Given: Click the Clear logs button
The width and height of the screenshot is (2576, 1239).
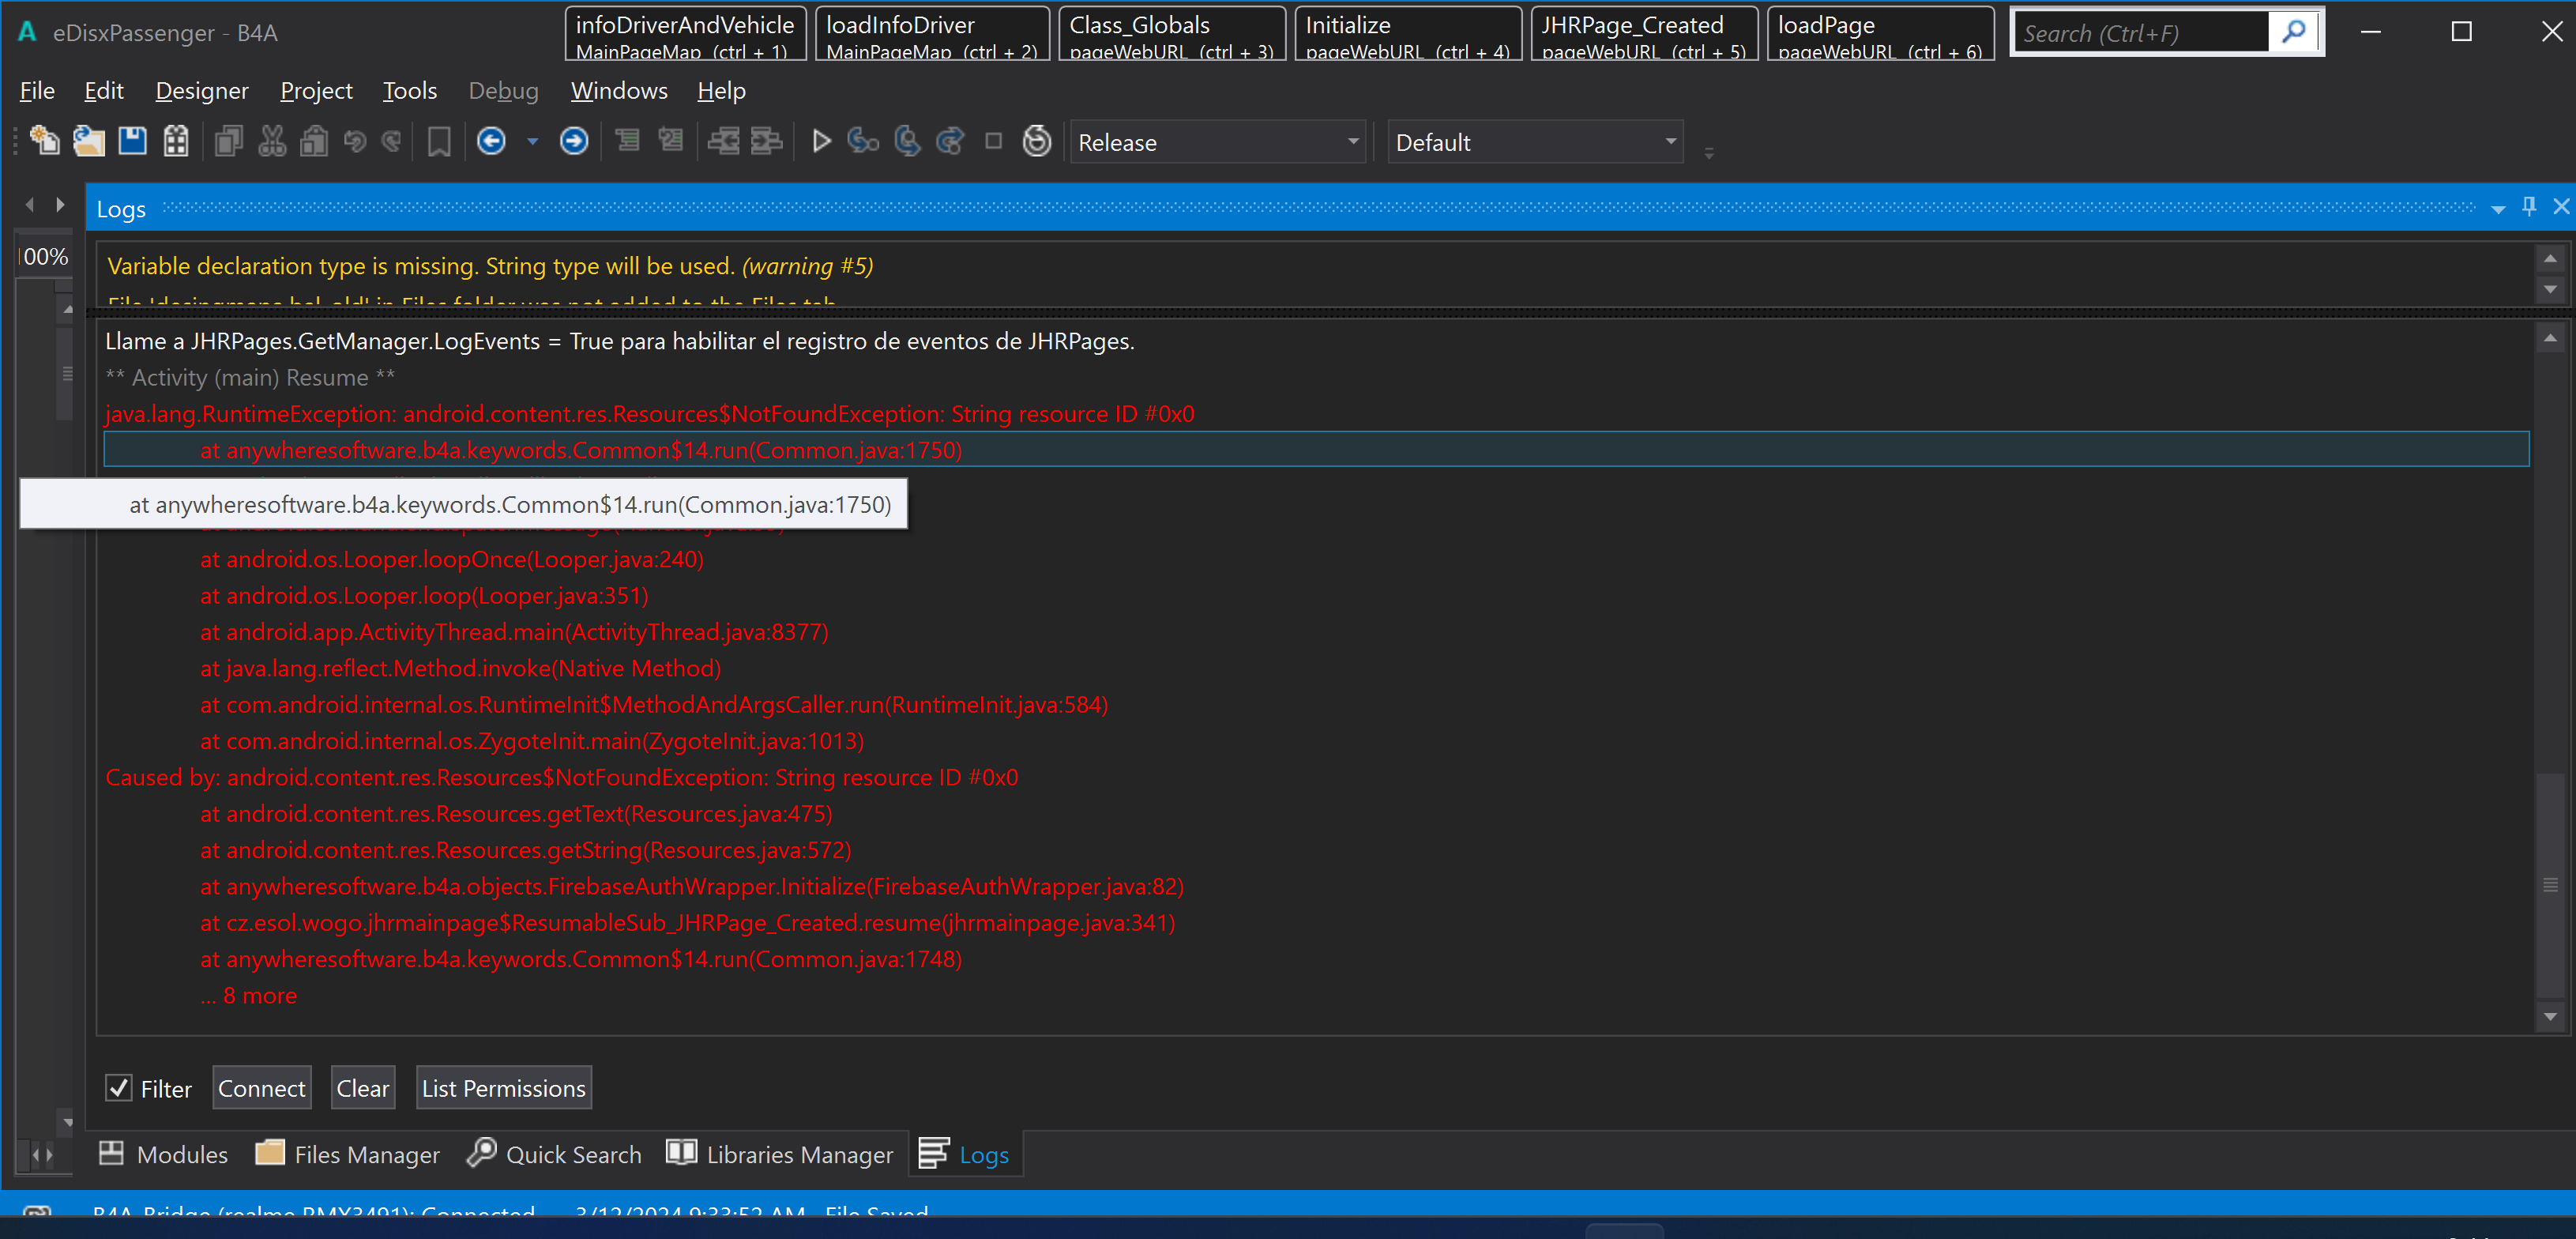Looking at the screenshot, I should 362,1088.
